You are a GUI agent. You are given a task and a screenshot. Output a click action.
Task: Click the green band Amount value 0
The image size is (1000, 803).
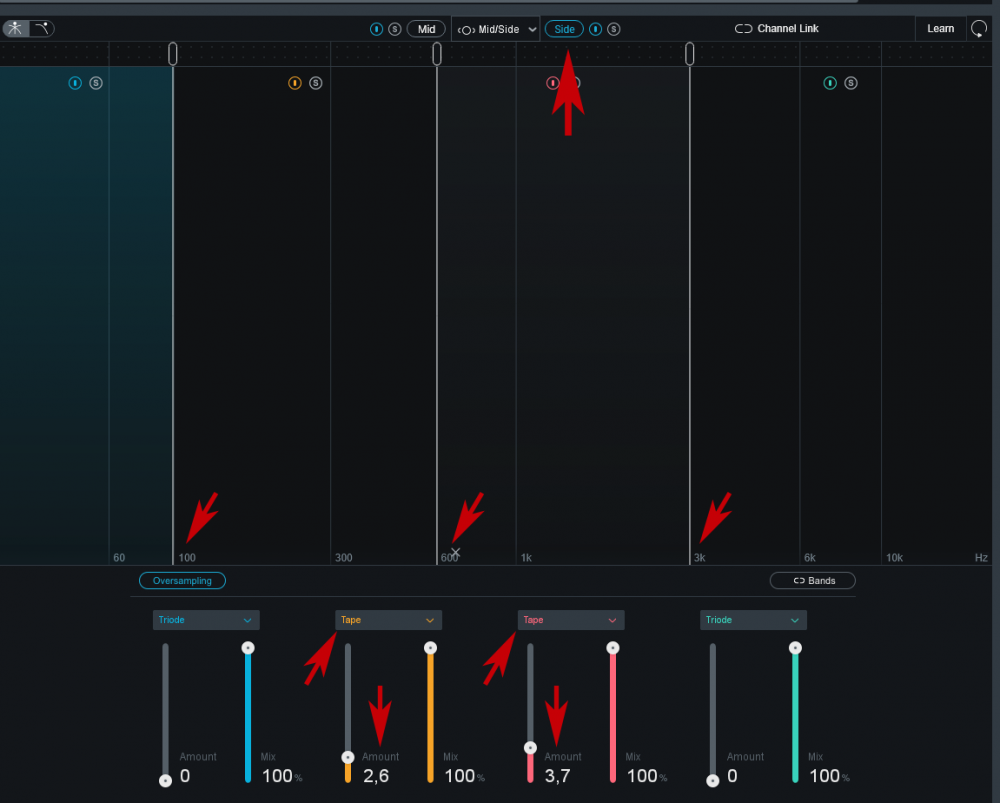pos(732,776)
